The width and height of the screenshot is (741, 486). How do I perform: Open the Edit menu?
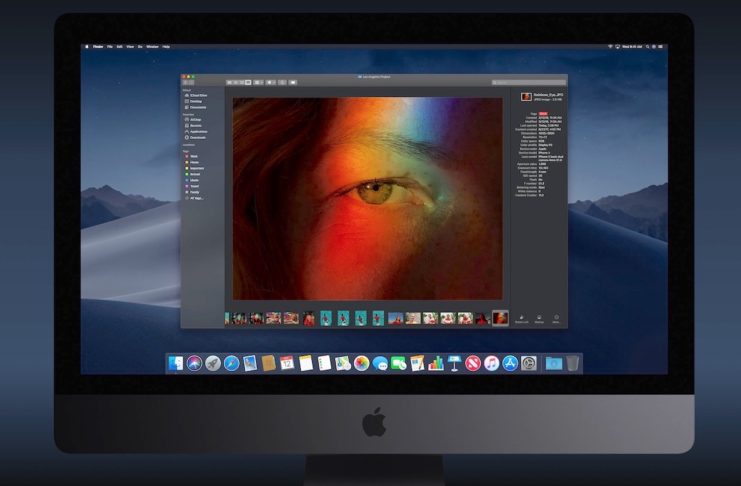point(120,47)
